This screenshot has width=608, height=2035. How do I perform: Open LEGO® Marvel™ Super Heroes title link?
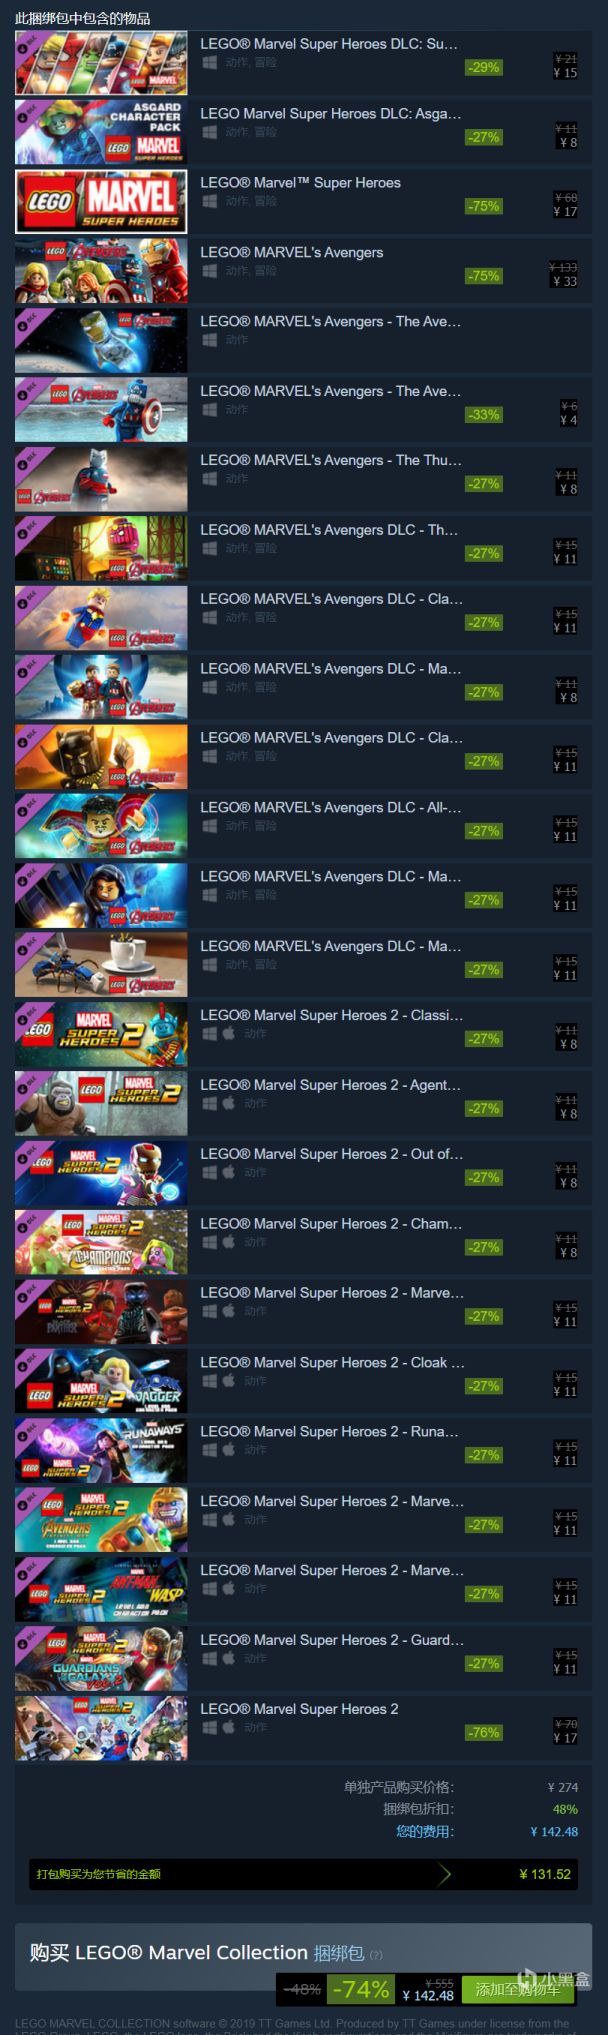coord(300,183)
